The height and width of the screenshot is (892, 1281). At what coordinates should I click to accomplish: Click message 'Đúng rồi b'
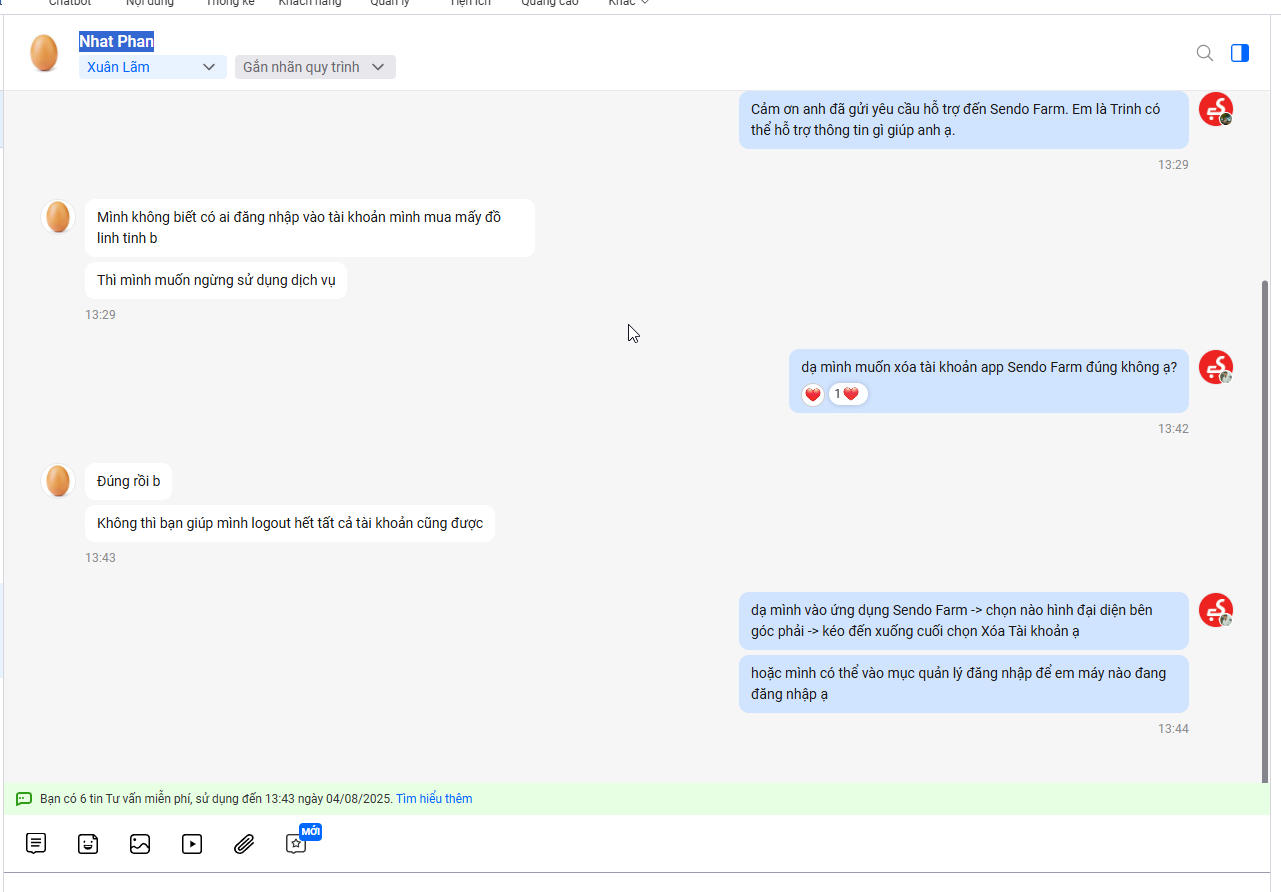pyautogui.click(x=128, y=481)
